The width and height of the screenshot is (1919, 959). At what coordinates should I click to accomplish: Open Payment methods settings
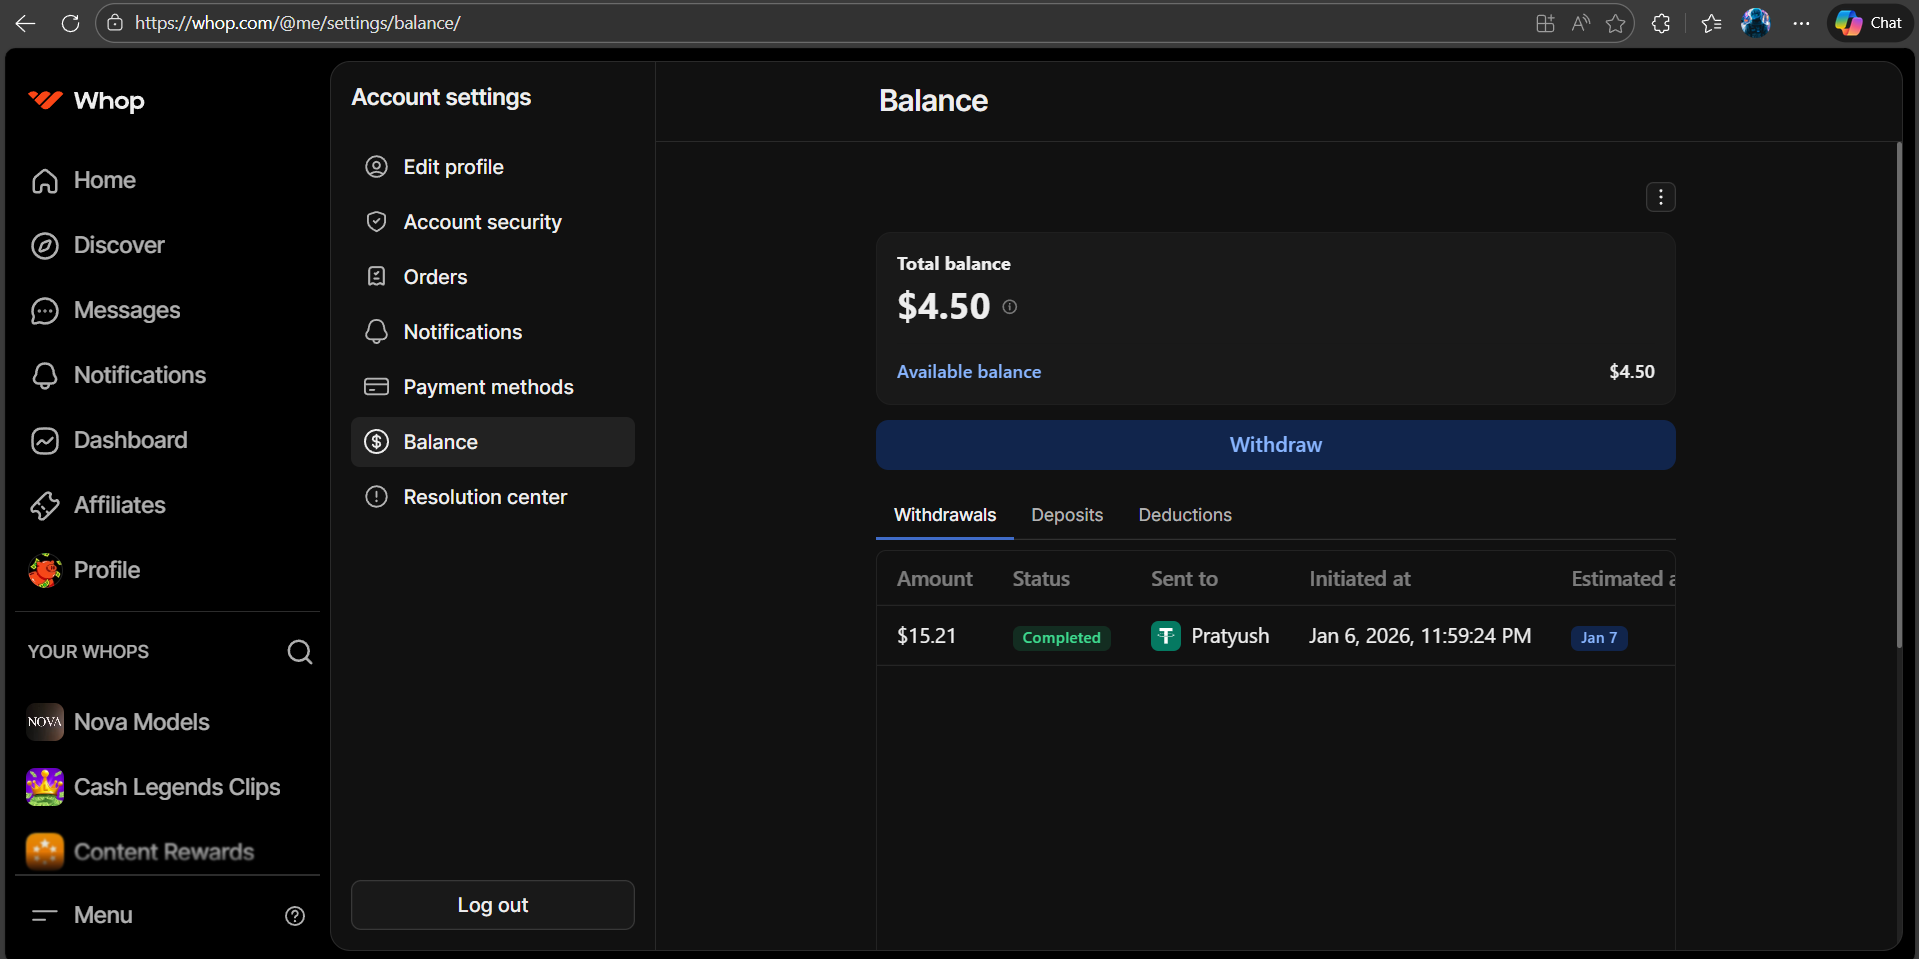pos(488,387)
